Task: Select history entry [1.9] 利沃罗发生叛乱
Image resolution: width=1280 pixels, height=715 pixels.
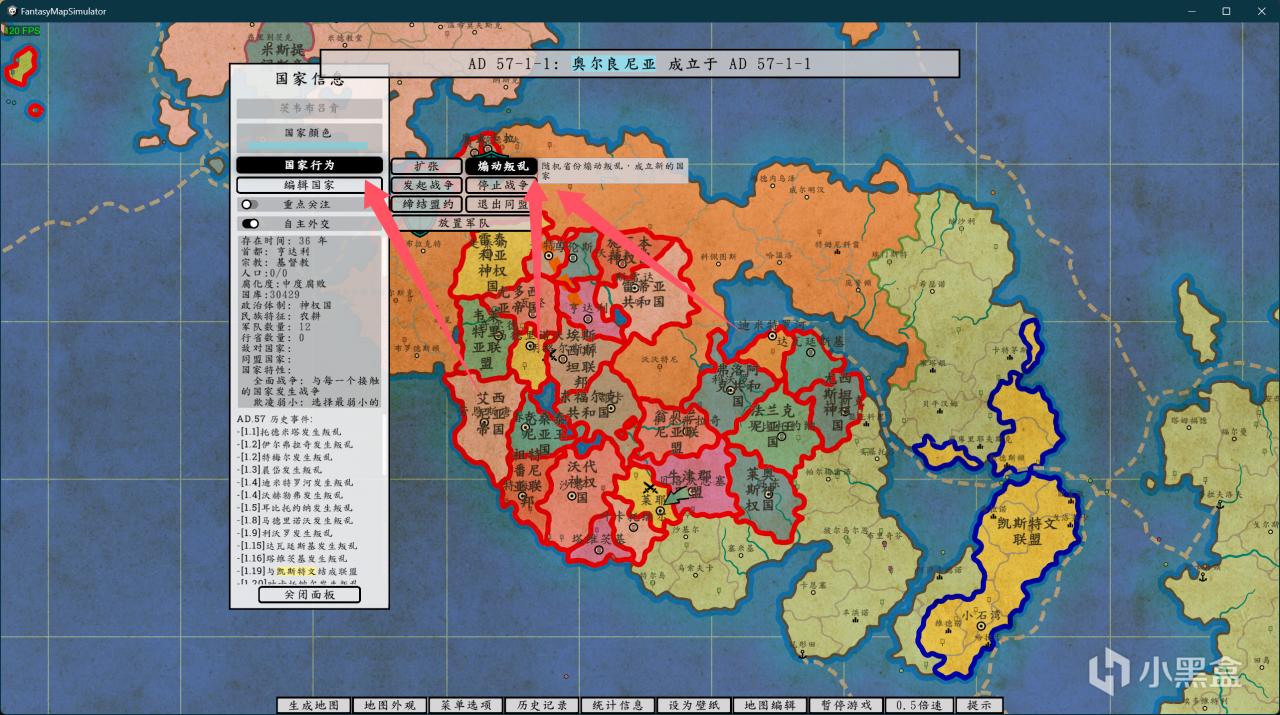Action: point(284,533)
